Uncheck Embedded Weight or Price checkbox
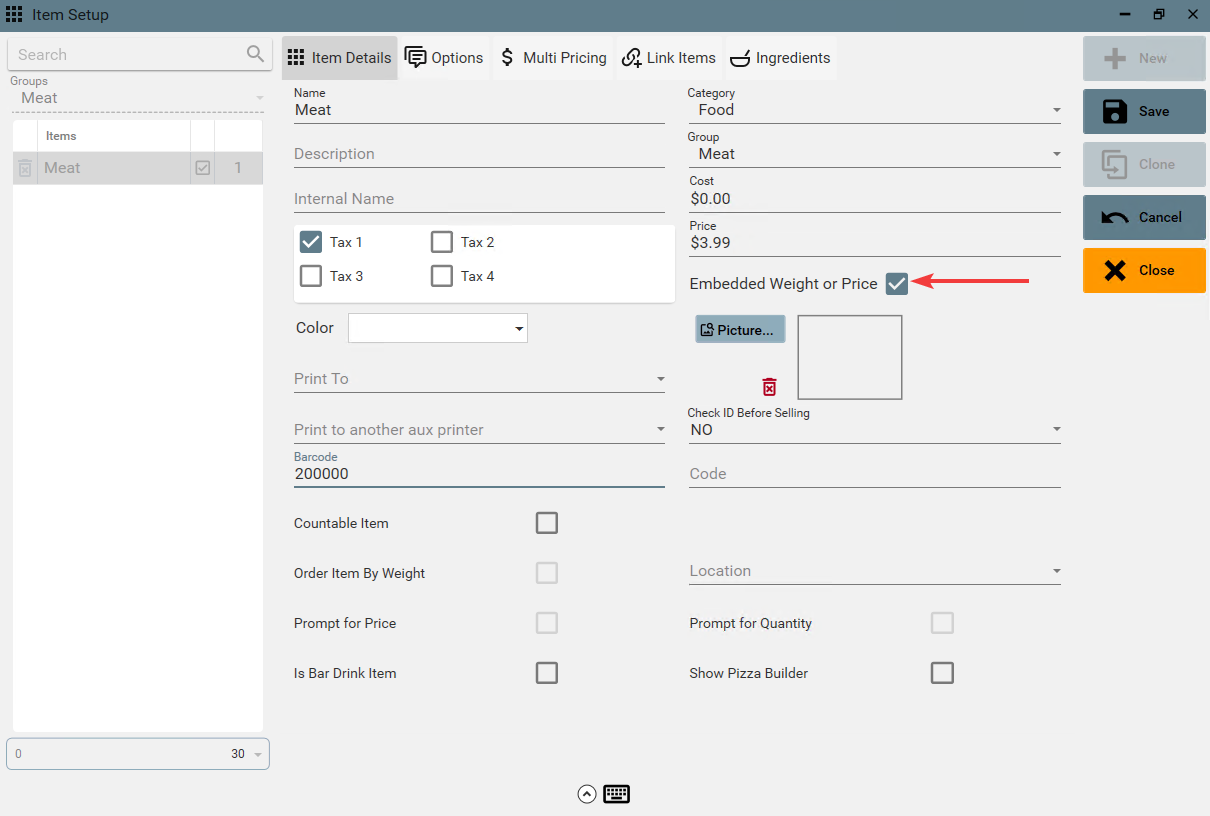1210x816 pixels. (897, 284)
